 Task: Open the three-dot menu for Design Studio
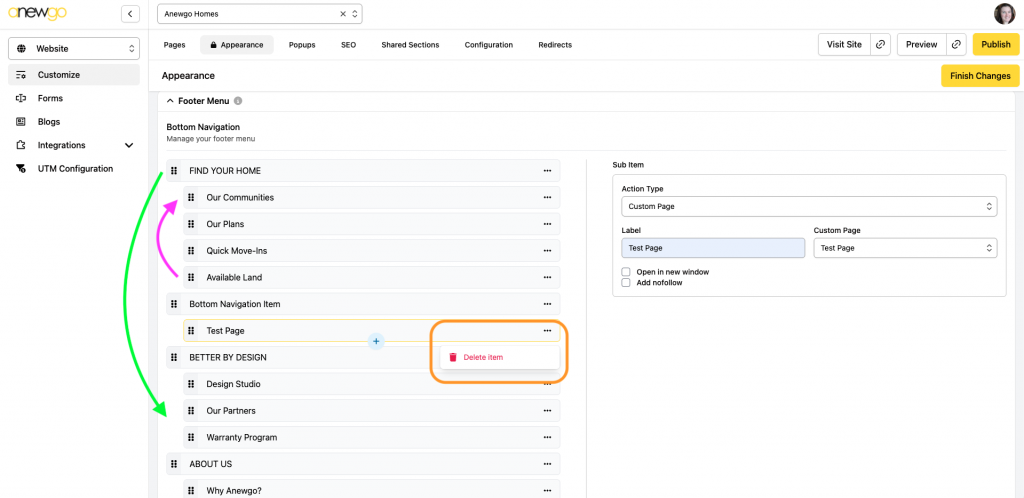click(547, 384)
